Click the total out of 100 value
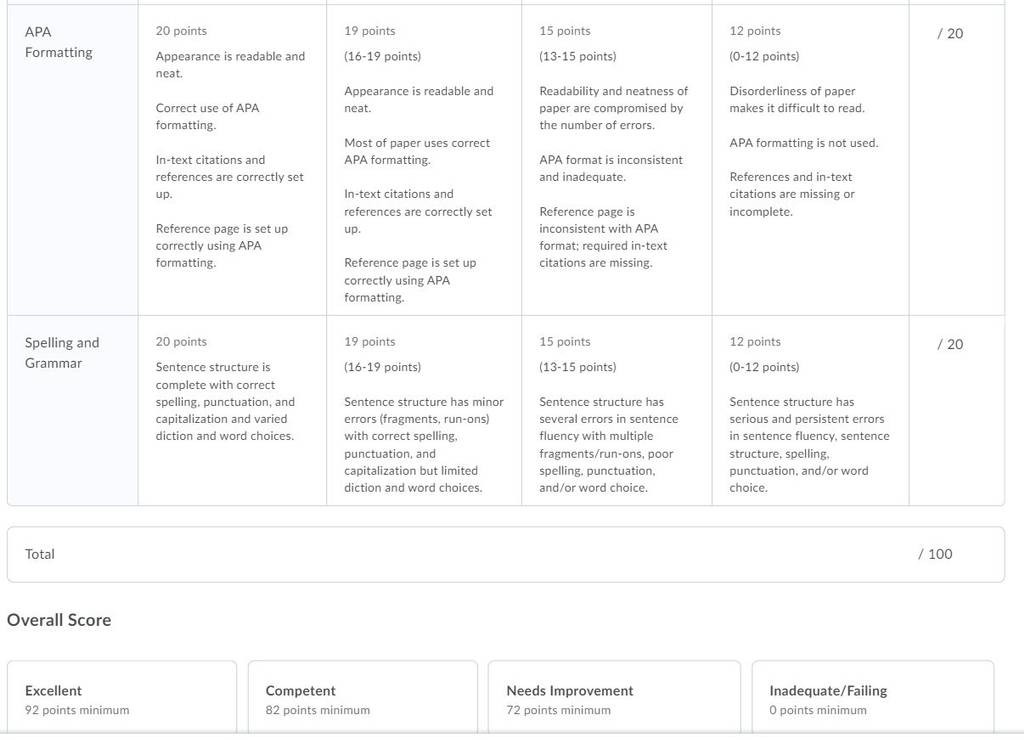This screenshot has height=740, width=1024. [935, 554]
